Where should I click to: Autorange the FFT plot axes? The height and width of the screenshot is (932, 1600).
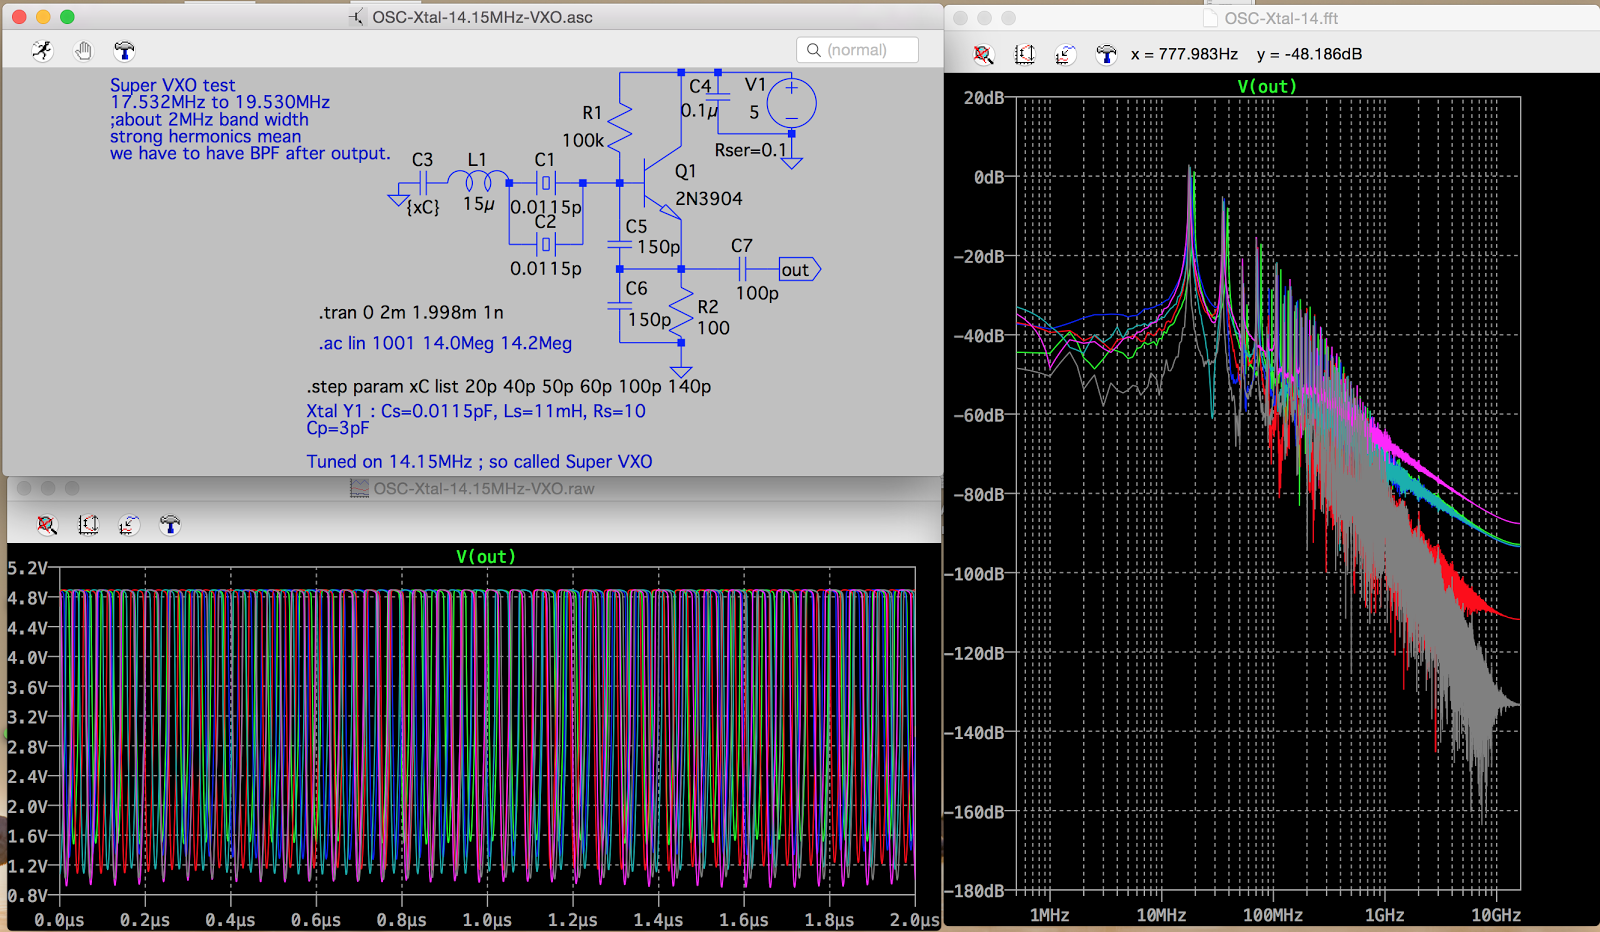pos(1024,55)
